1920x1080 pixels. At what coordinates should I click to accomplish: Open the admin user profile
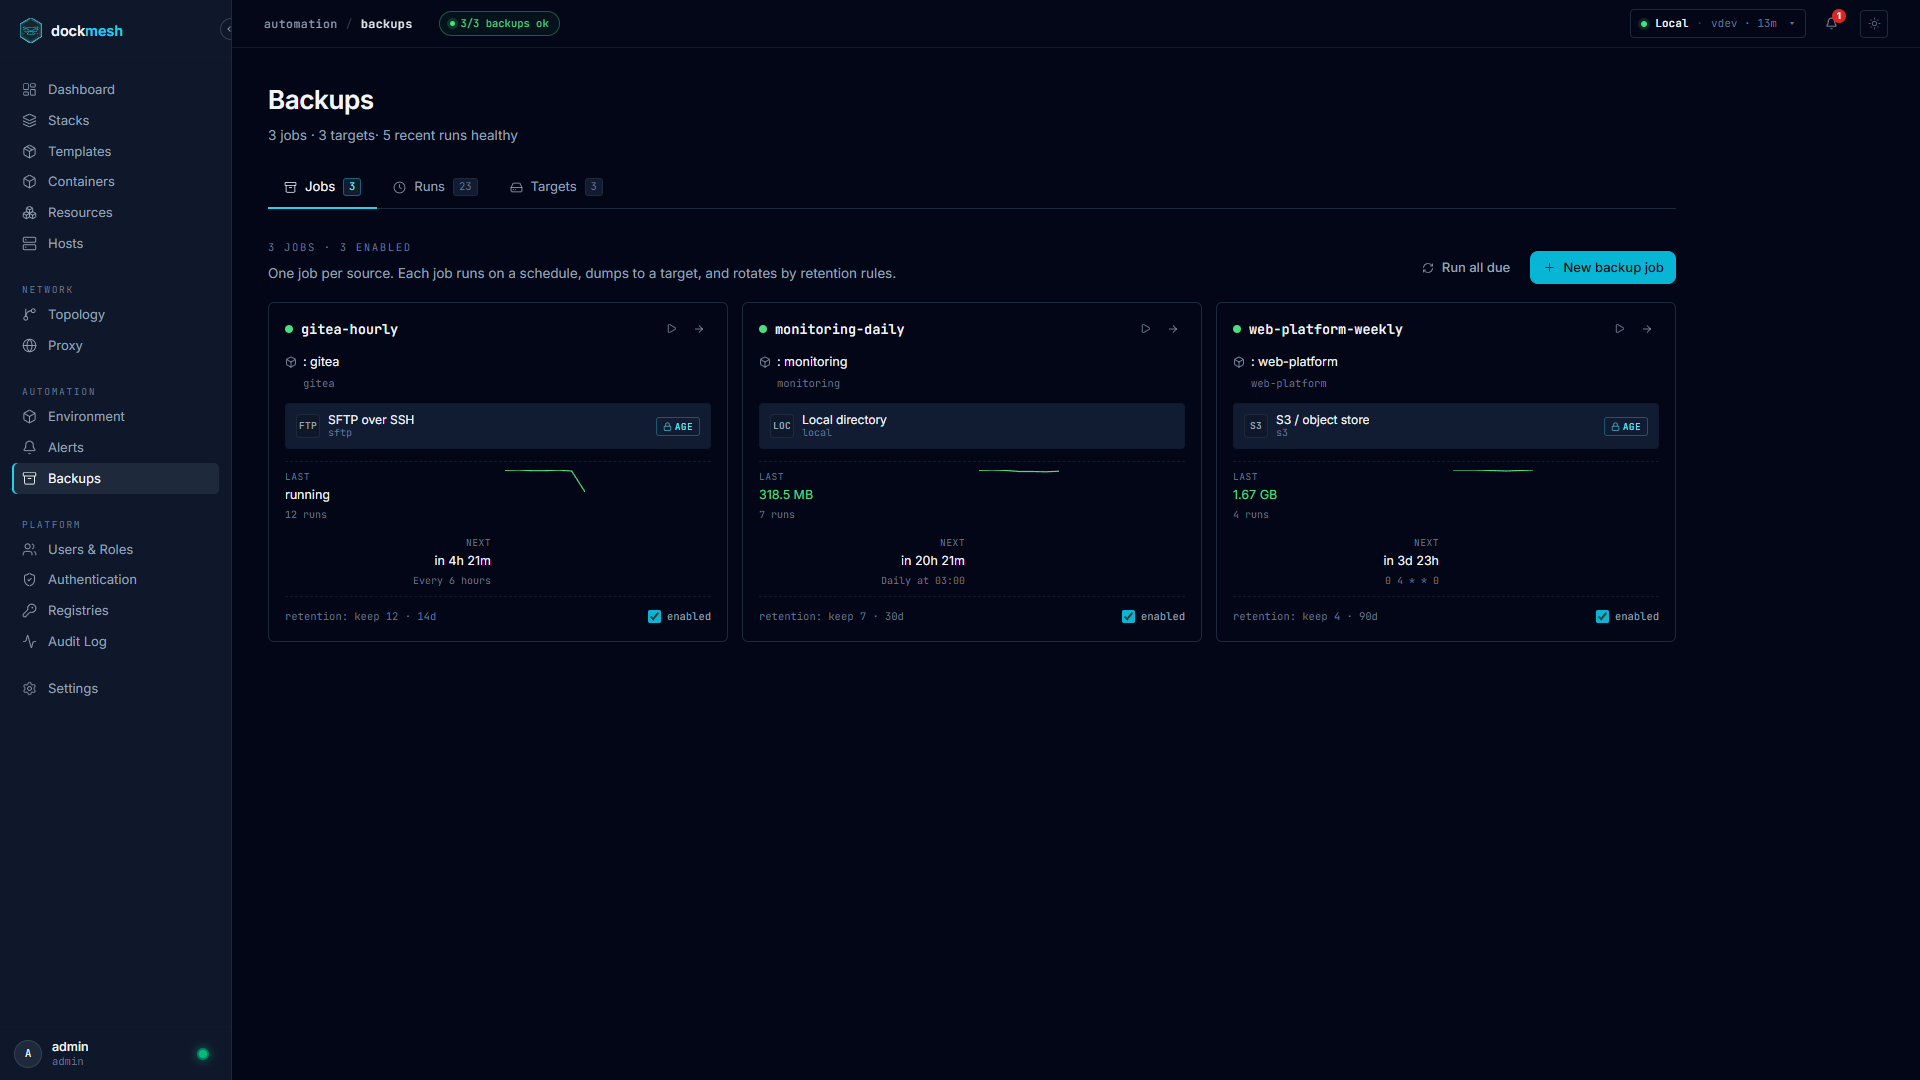(70, 1053)
